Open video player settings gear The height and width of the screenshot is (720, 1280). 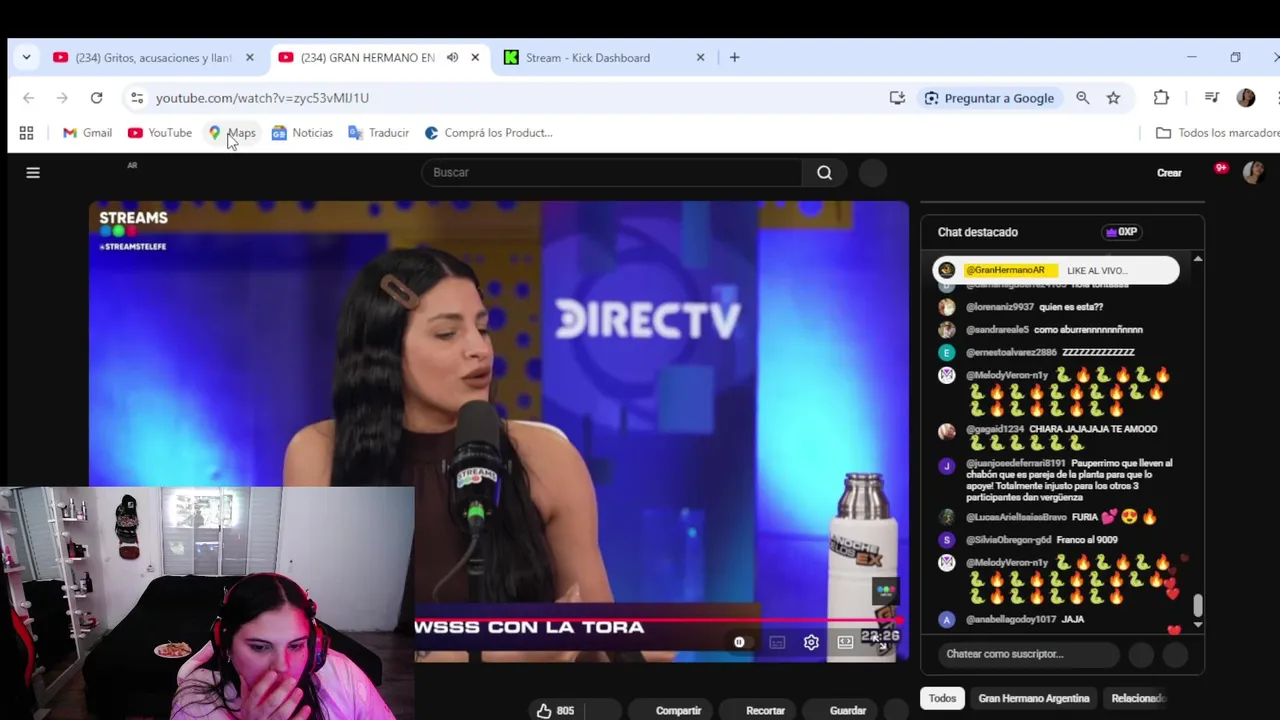click(811, 642)
